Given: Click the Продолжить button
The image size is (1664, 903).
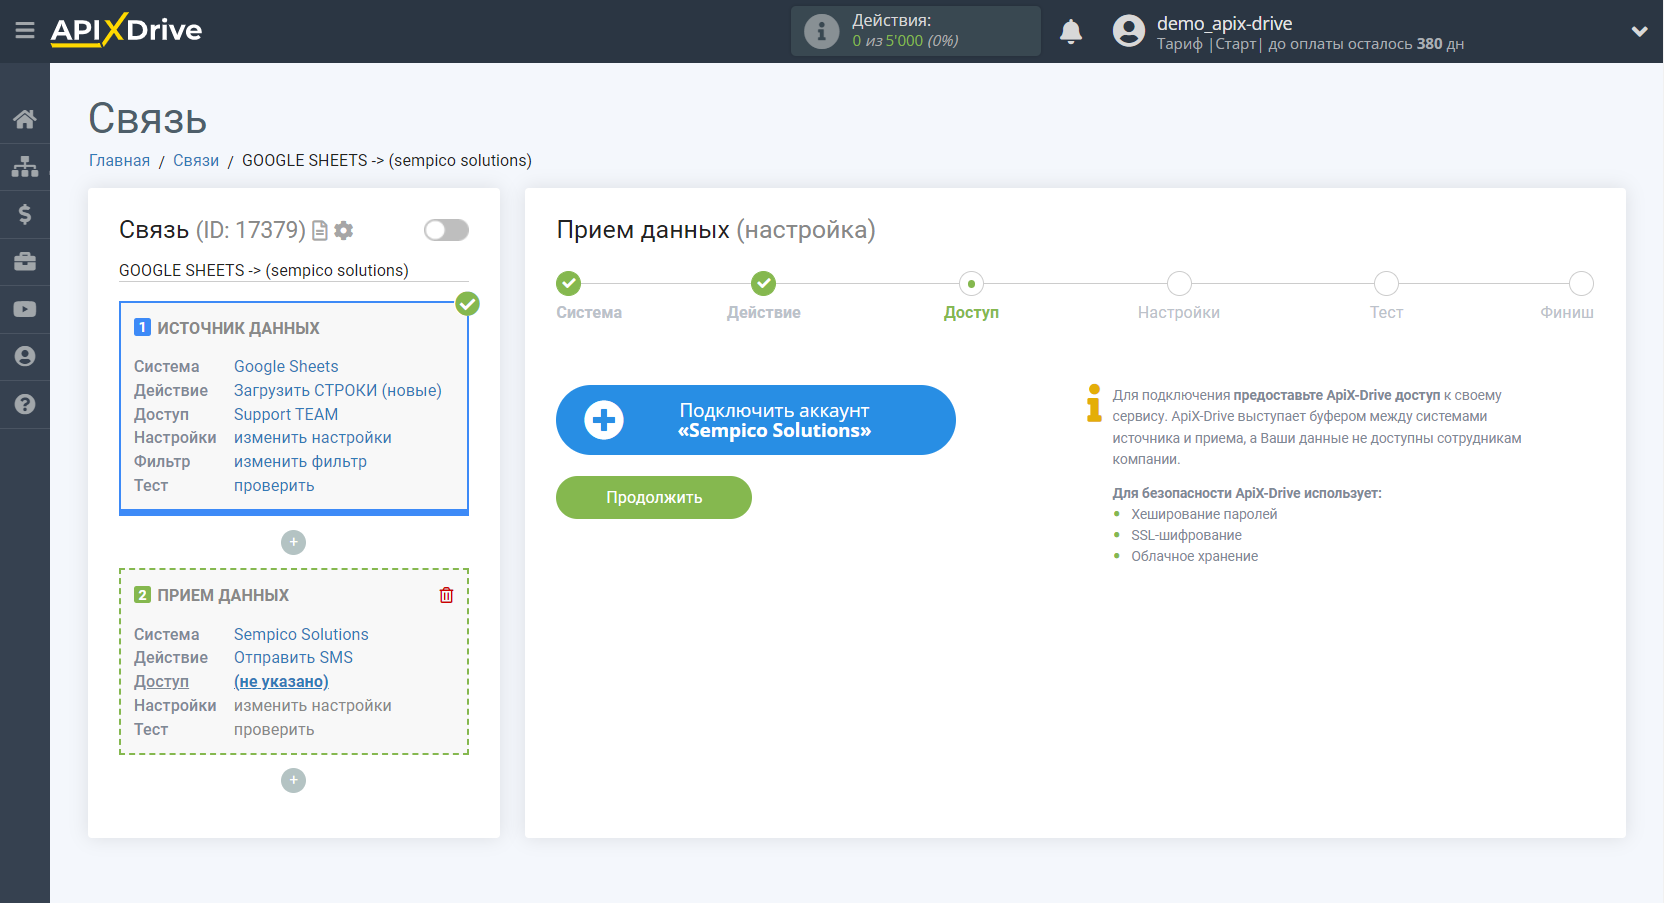Looking at the screenshot, I should coord(654,497).
